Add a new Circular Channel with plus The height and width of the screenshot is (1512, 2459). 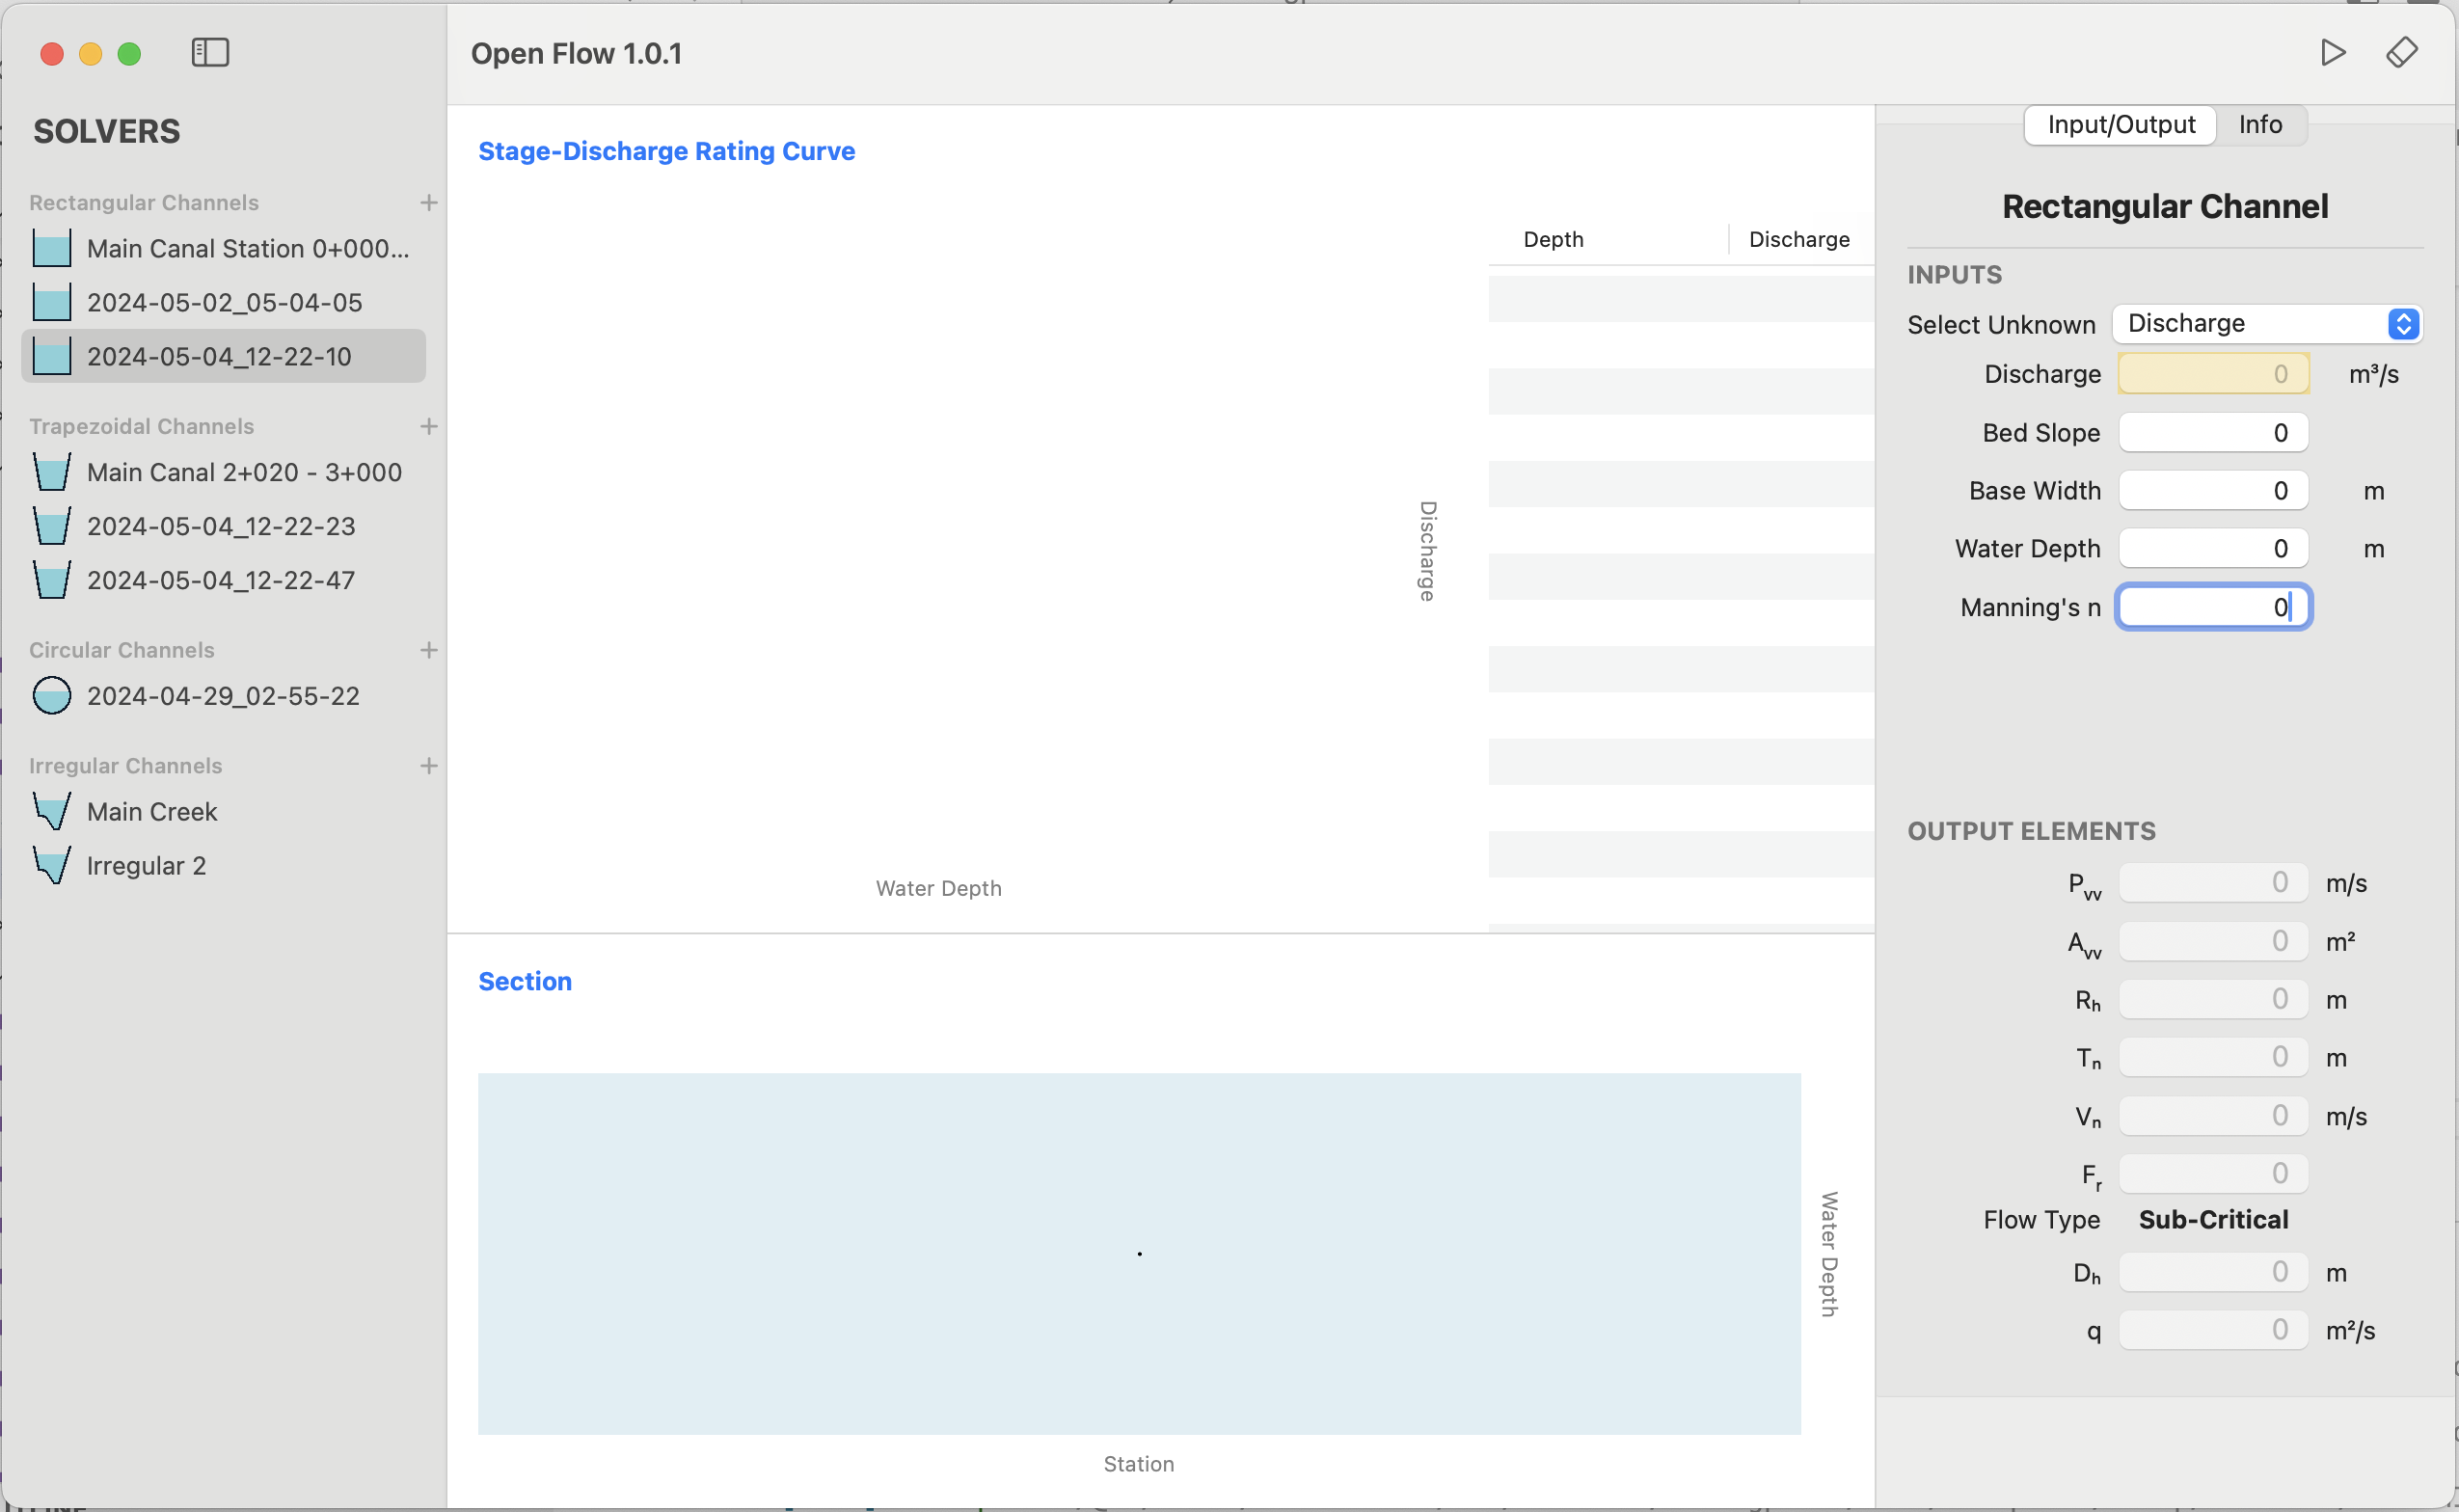tap(429, 651)
